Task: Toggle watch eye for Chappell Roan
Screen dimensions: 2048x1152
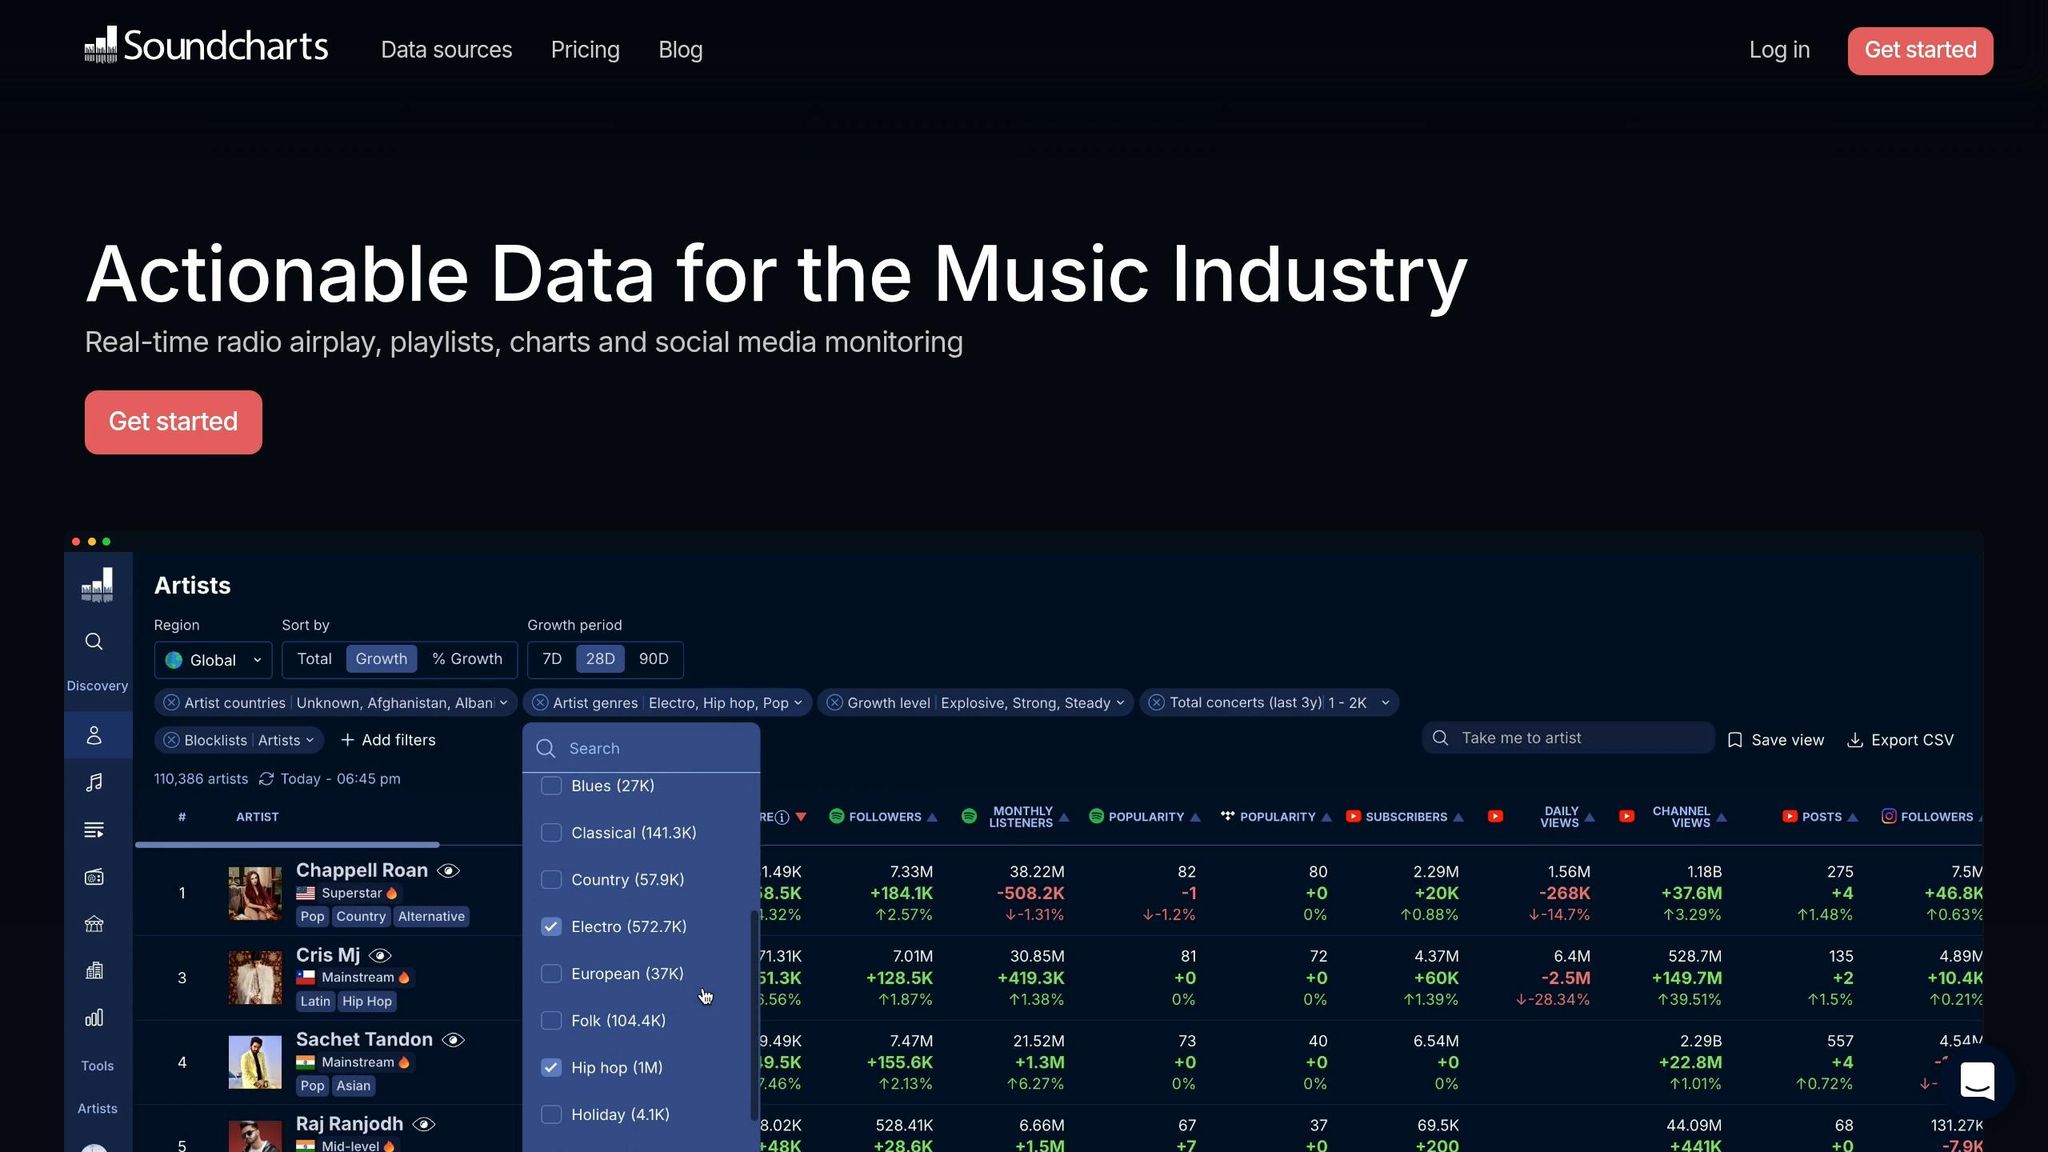Action: click(448, 871)
